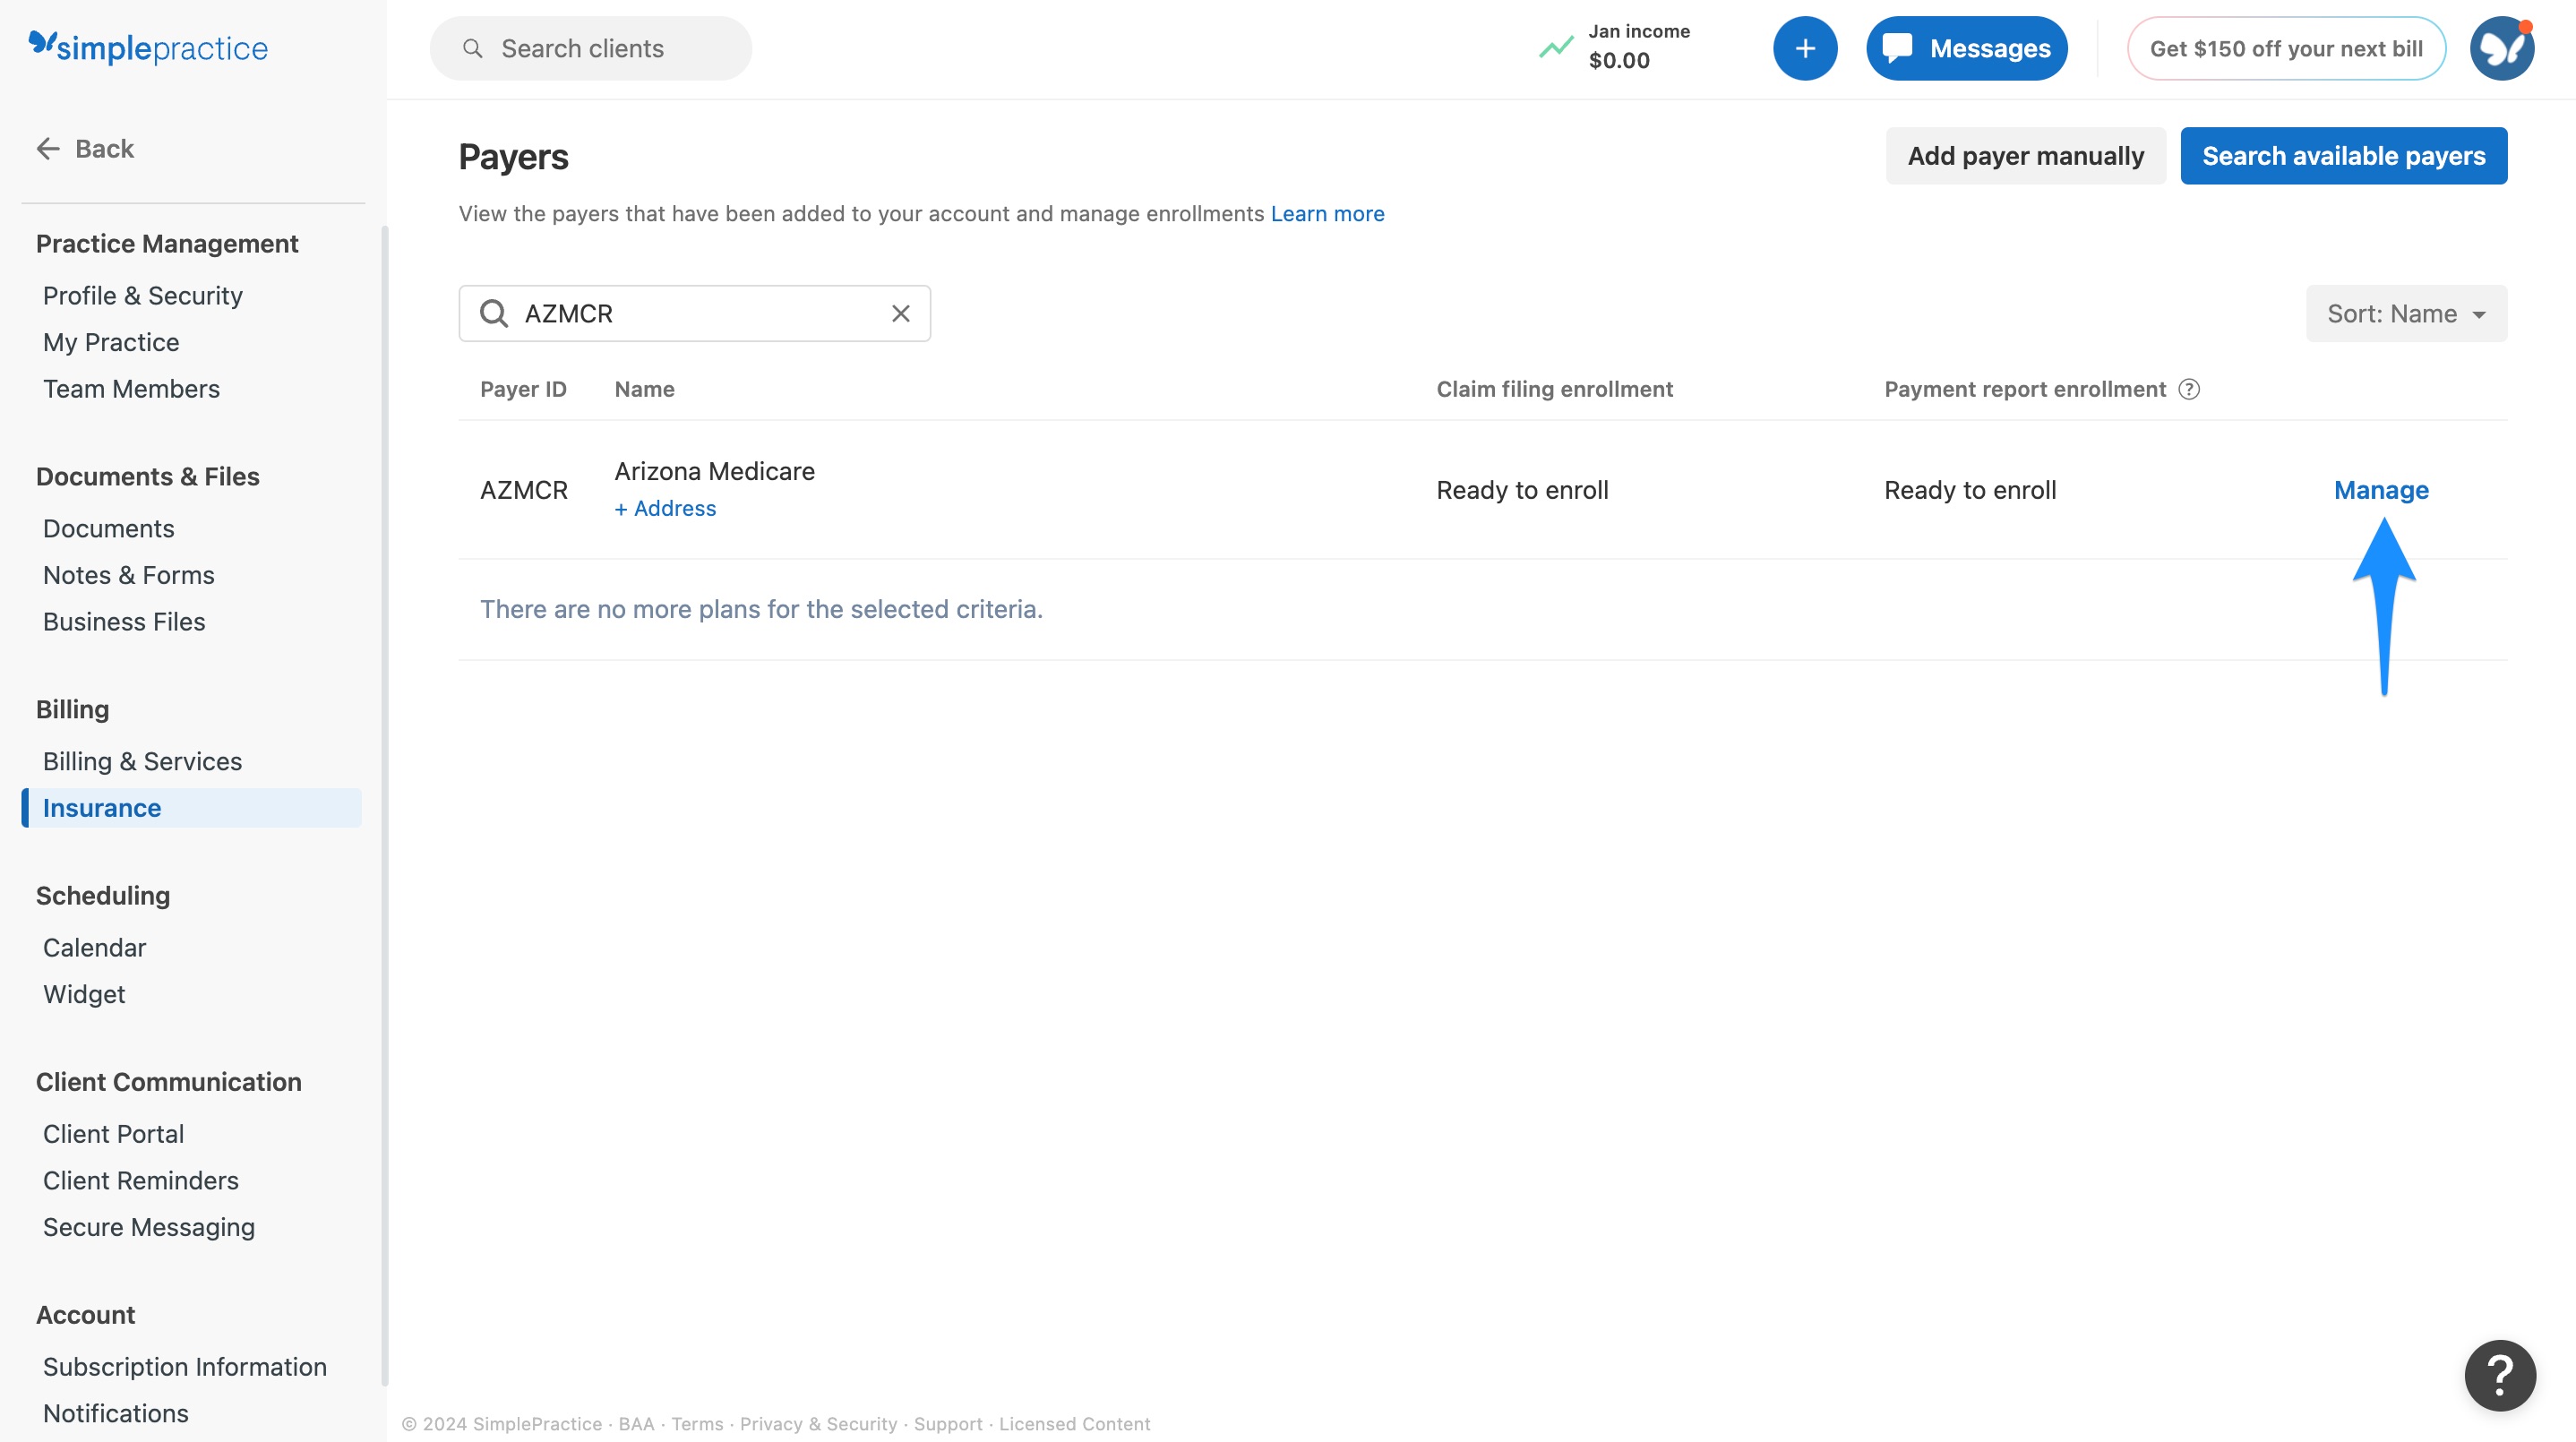Screen dimensions: 2576x1442
Task: Open your profile avatar menu
Action: (x=2501, y=47)
